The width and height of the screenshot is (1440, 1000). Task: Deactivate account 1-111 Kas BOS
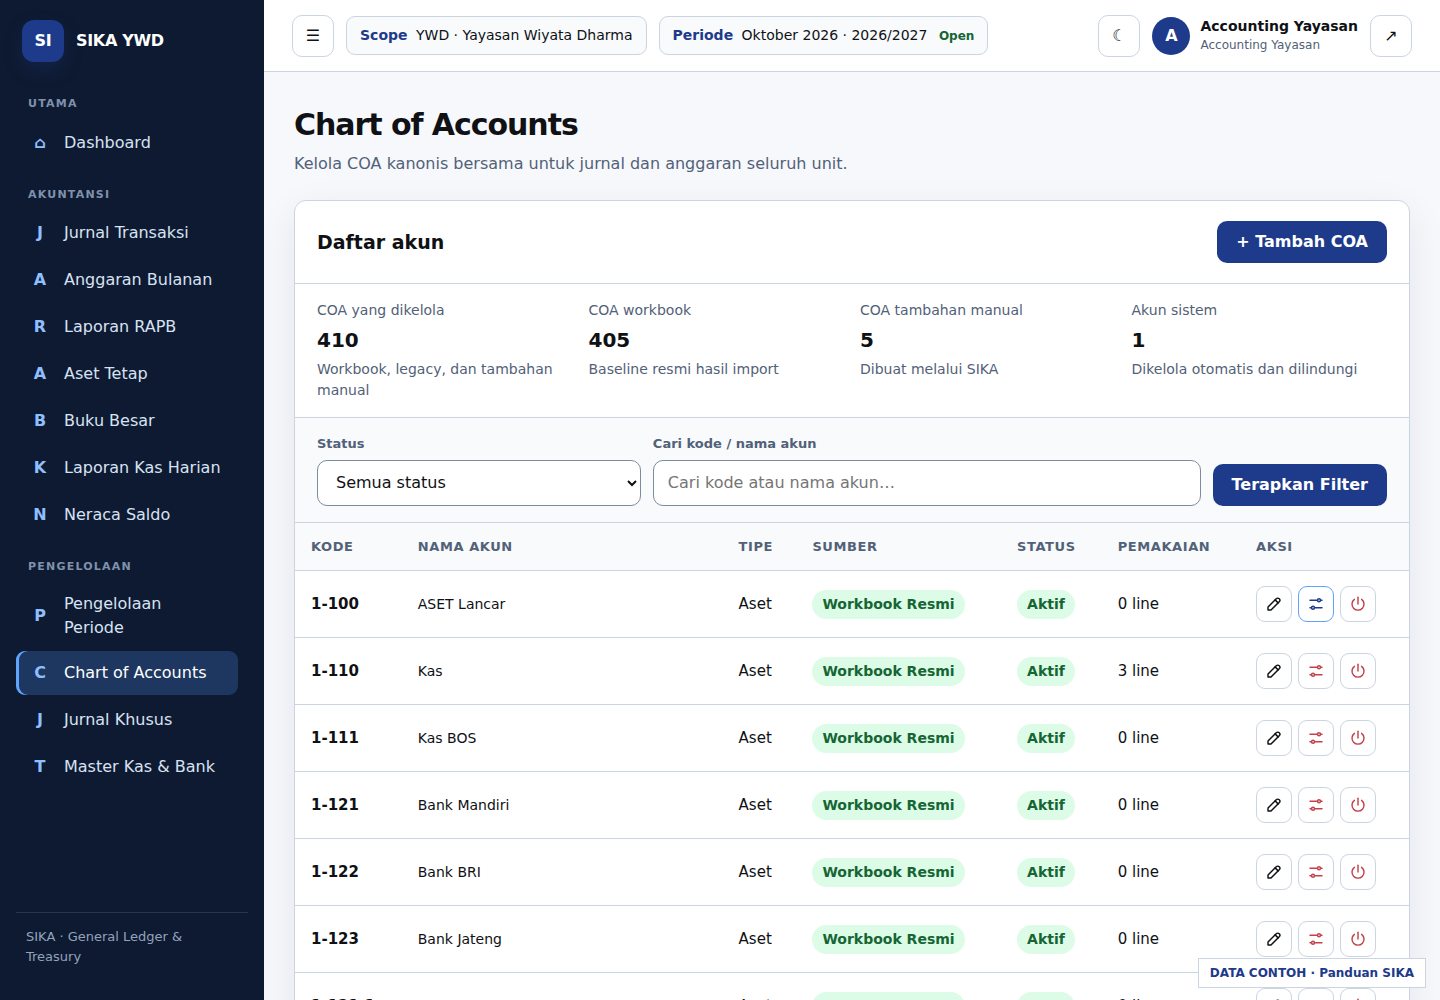coord(1358,738)
